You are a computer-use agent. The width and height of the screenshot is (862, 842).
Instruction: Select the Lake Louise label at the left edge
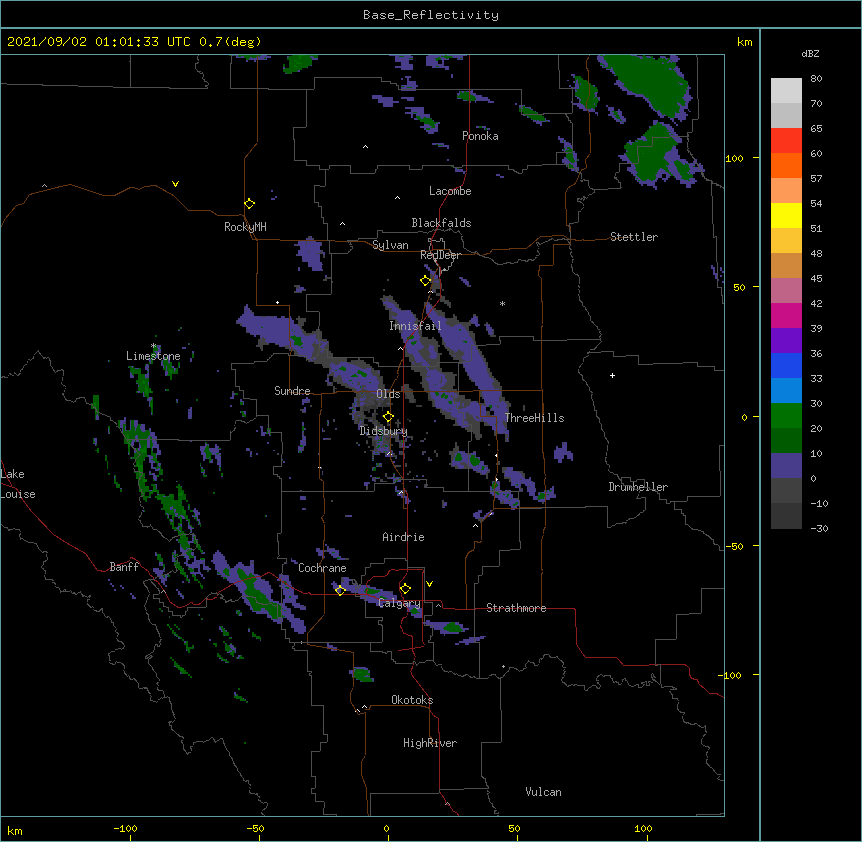tap(18, 484)
